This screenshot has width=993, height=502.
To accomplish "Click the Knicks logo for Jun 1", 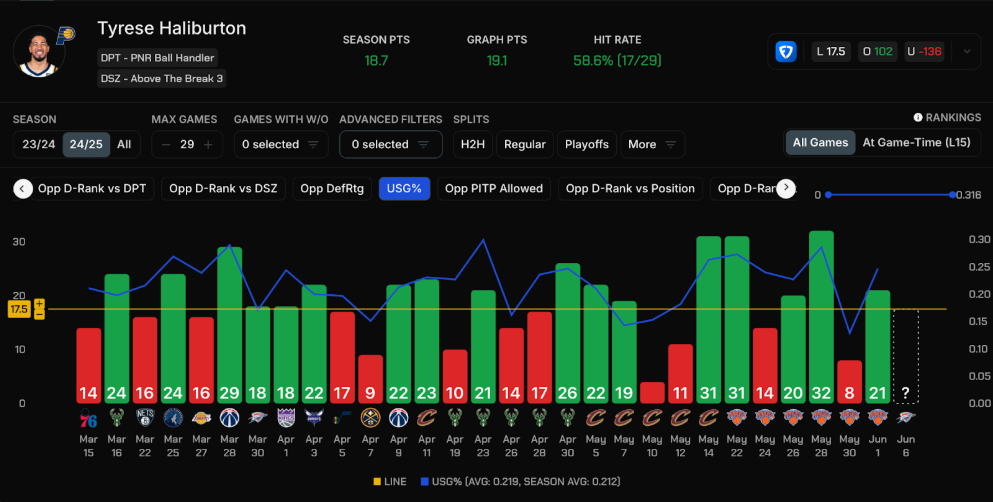I will click(878, 418).
